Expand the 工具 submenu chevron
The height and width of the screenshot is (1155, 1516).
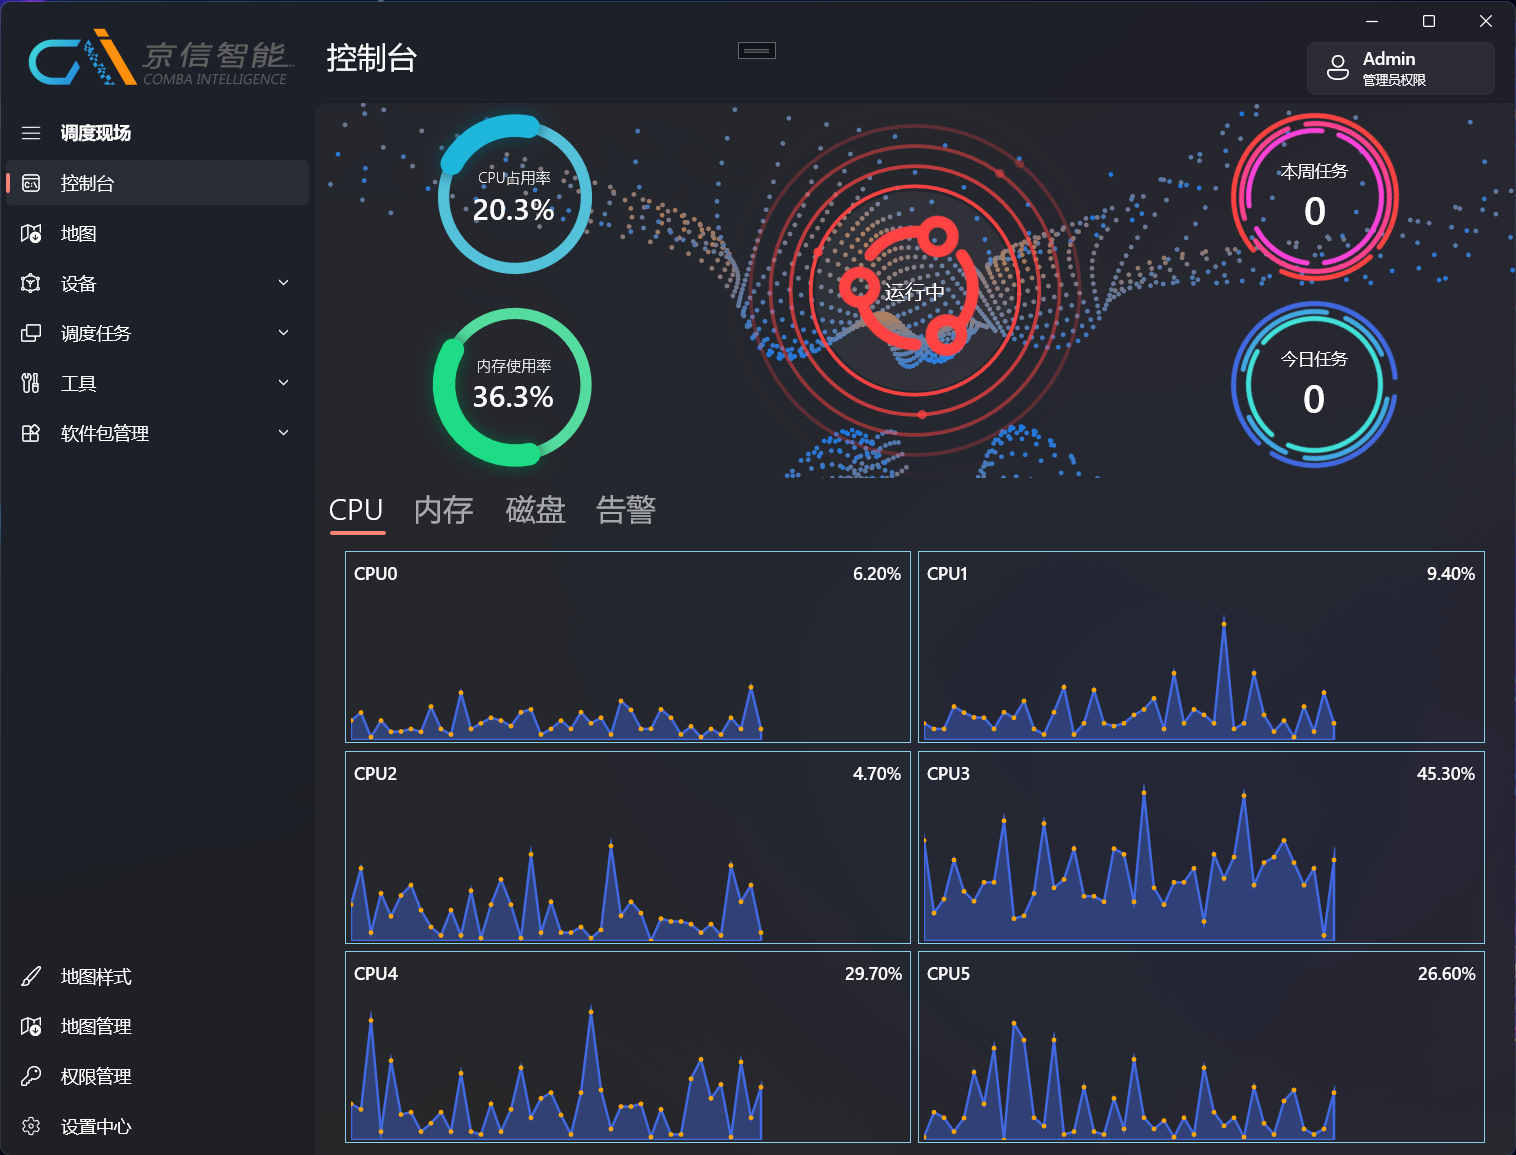coord(283,383)
